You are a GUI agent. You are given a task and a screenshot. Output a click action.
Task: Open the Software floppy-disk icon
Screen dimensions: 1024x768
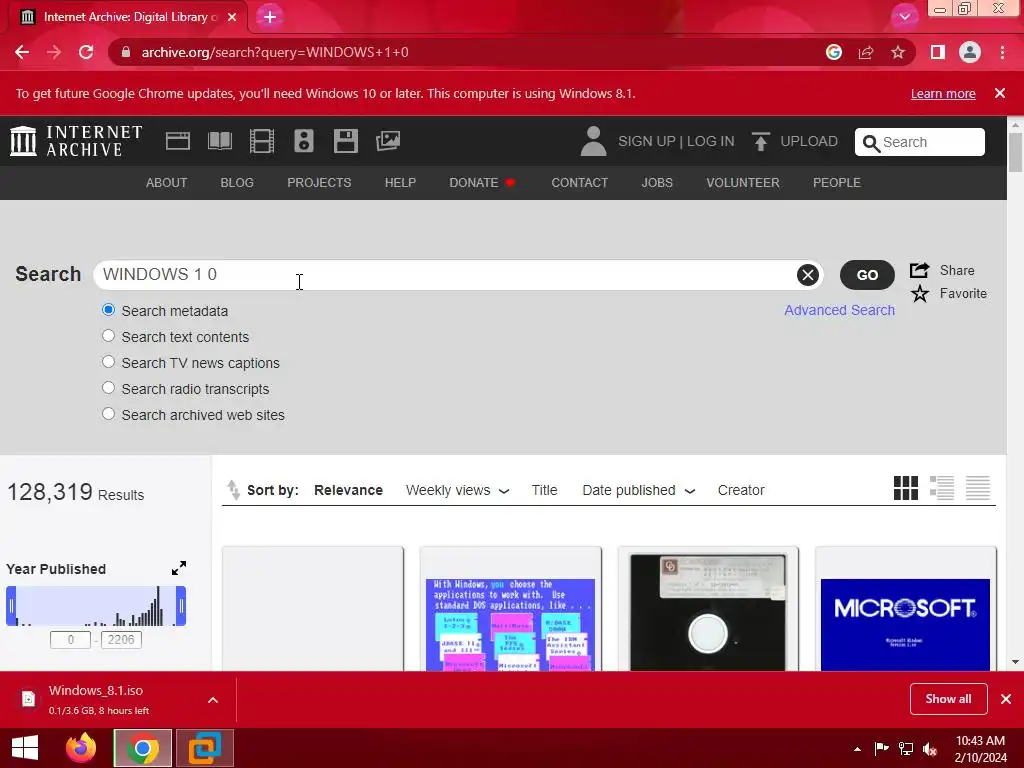(x=345, y=141)
